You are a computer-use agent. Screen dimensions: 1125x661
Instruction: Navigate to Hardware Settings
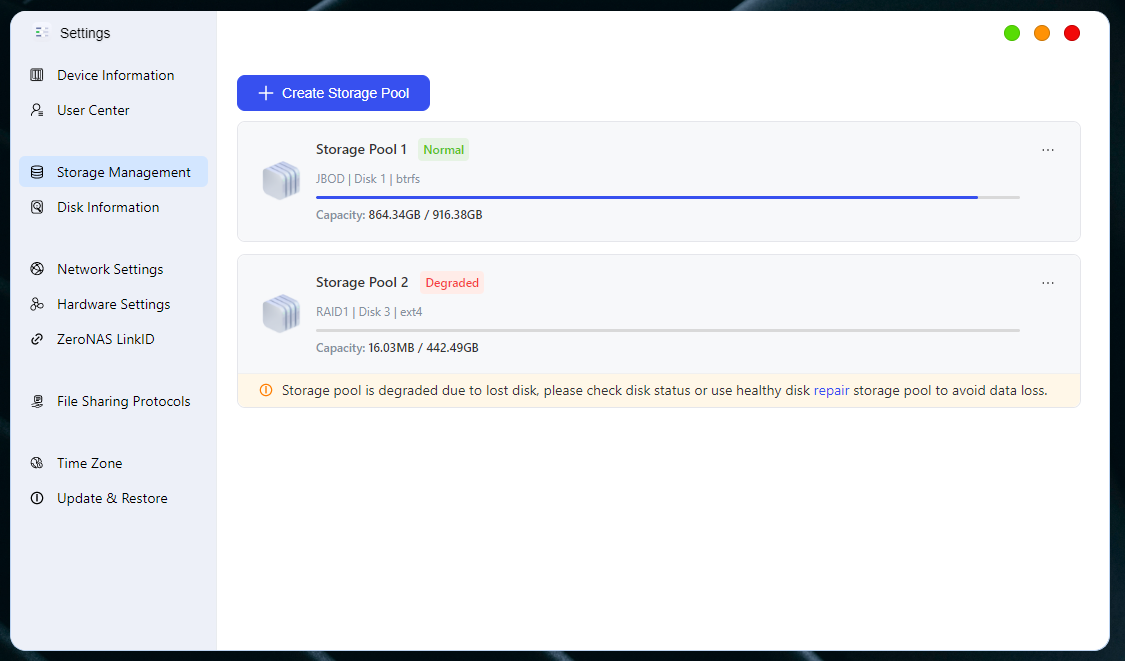[113, 304]
